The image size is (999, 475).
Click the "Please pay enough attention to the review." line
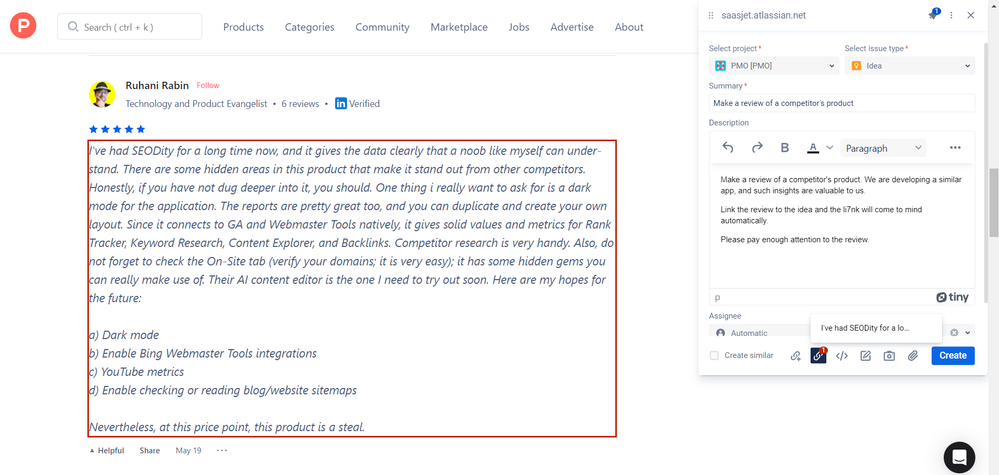pyautogui.click(x=795, y=240)
